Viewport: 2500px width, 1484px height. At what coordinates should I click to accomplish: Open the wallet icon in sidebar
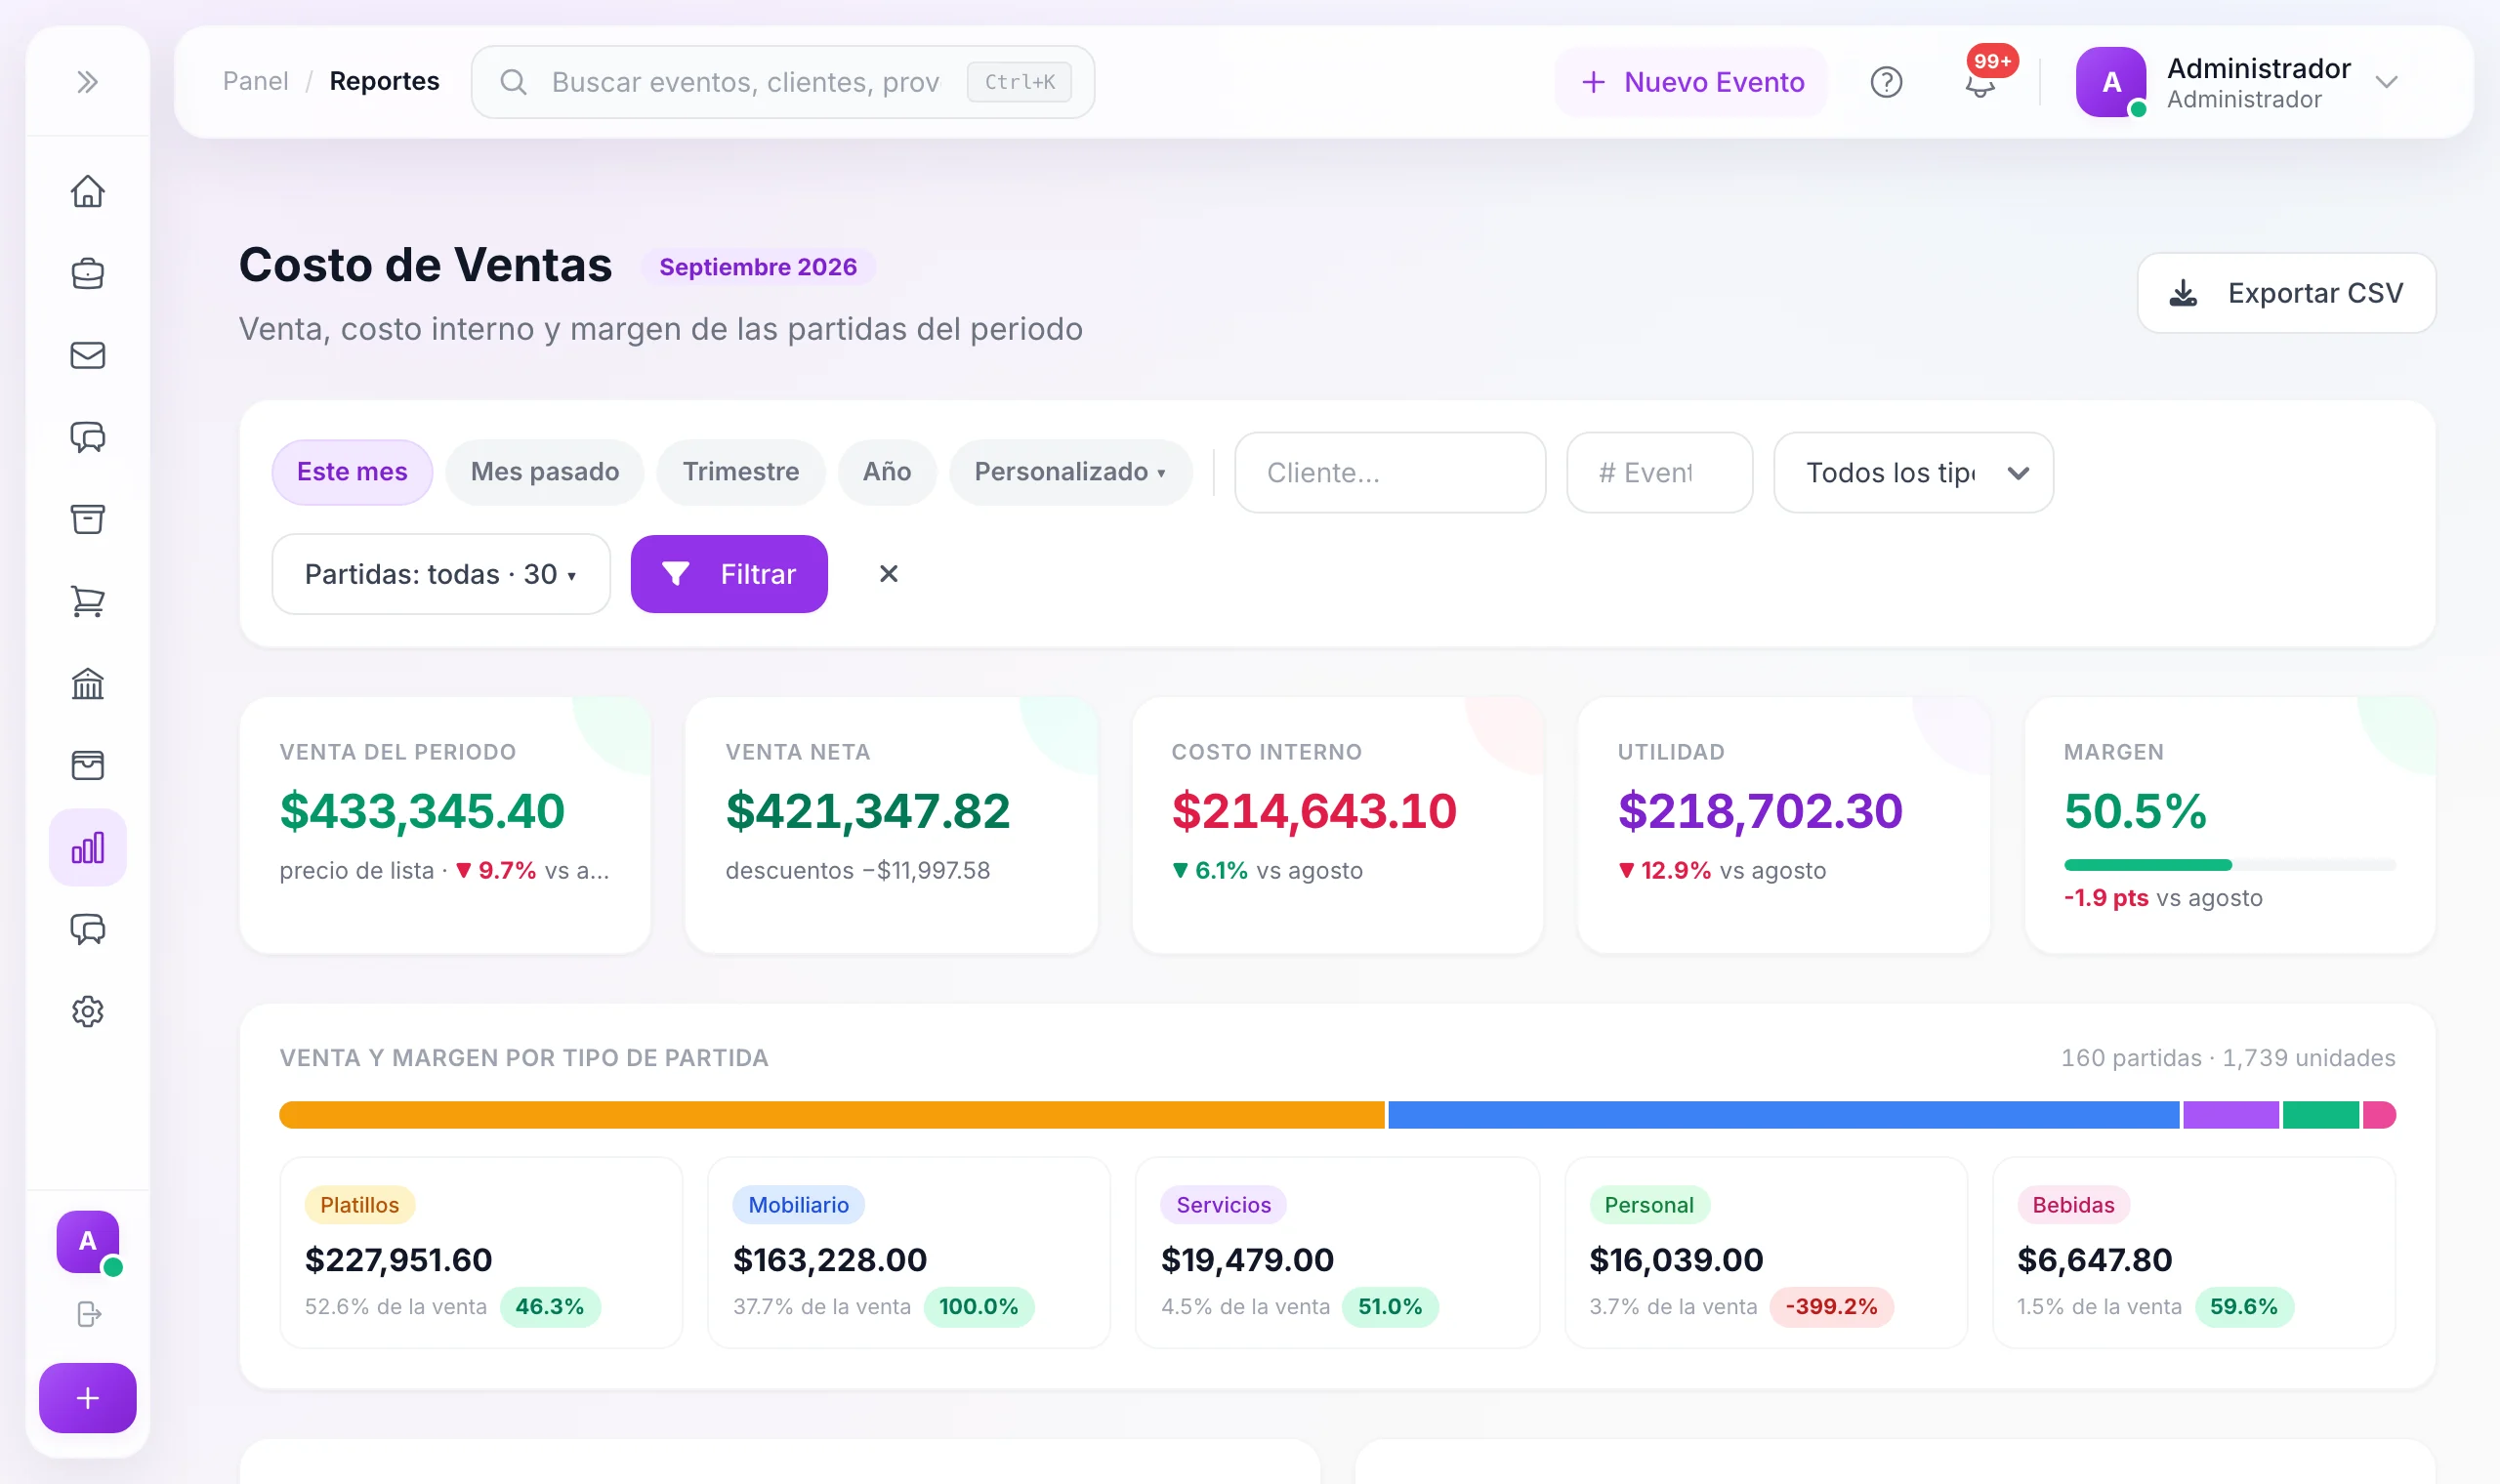pos(88,765)
